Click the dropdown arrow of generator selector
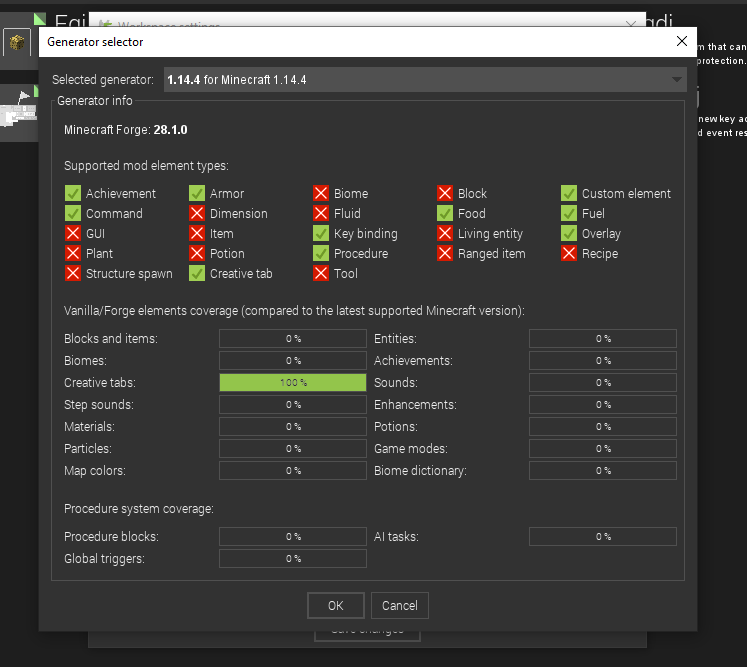 coord(676,80)
